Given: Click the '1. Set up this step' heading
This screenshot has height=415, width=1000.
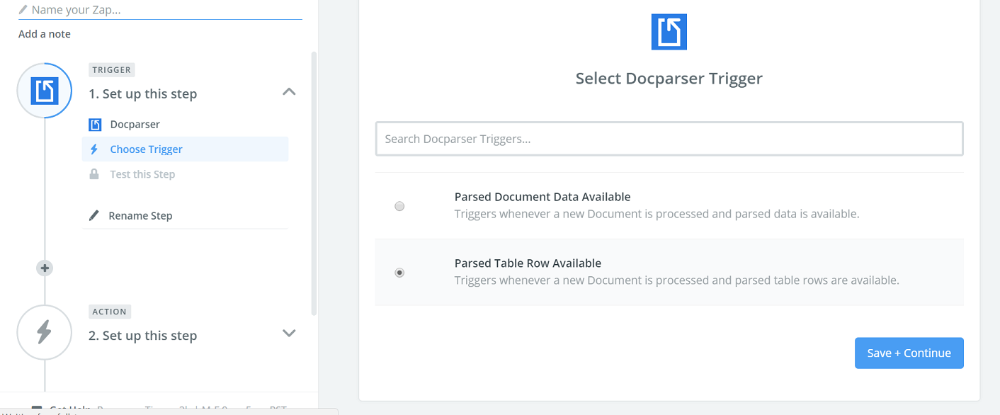Looking at the screenshot, I should pos(143,94).
